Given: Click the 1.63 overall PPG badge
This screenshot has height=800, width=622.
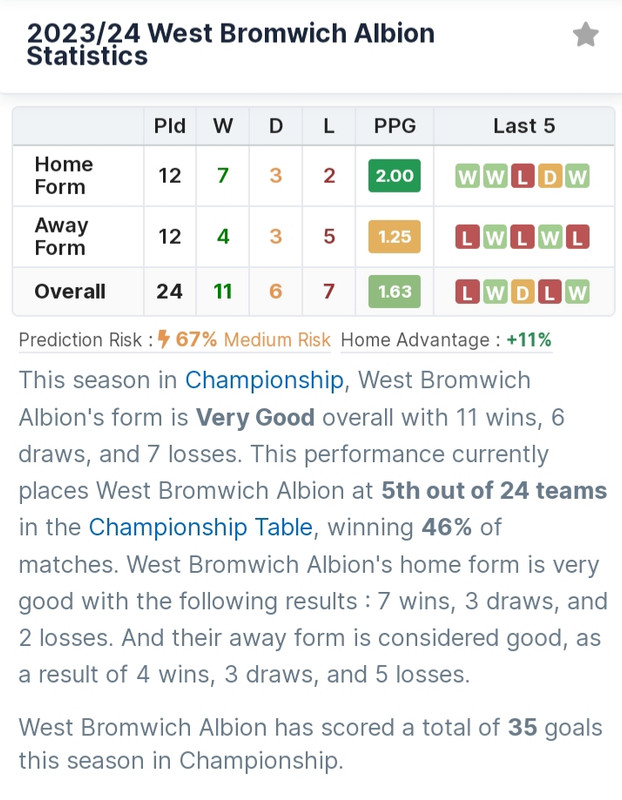Looking at the screenshot, I should click(394, 291).
